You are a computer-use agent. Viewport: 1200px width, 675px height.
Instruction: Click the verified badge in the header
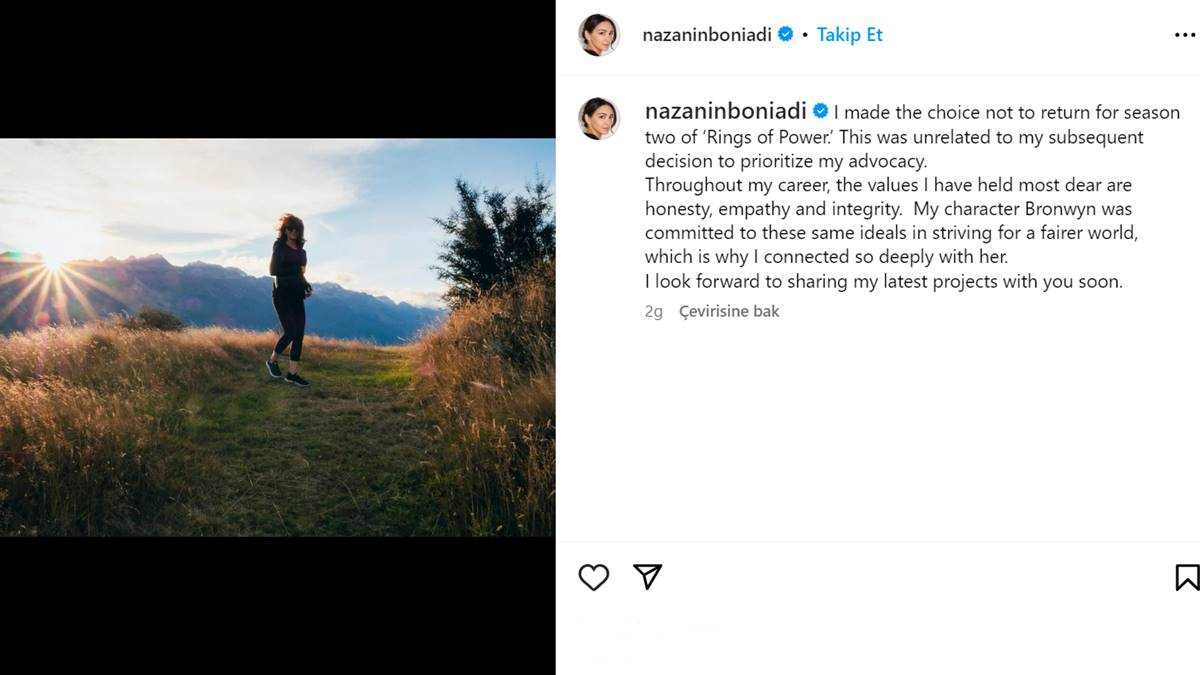click(x=785, y=34)
